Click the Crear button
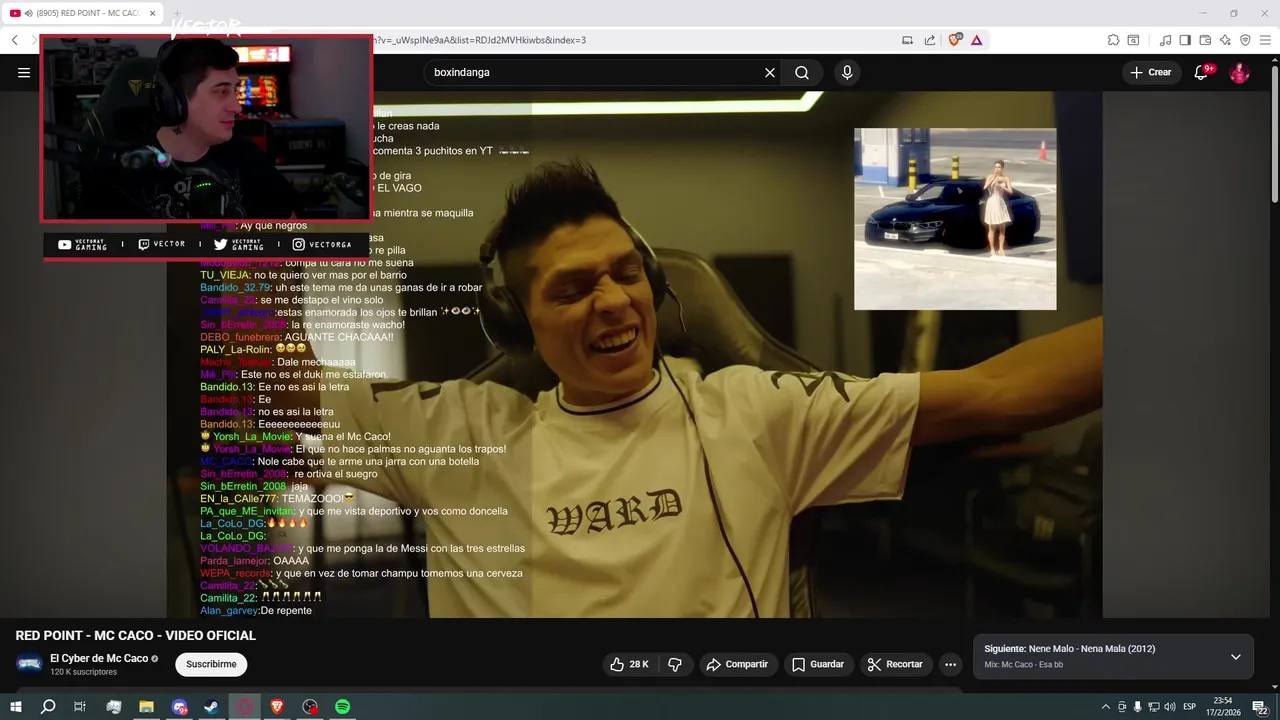Screen dimensions: 1280x720 (1150, 72)
